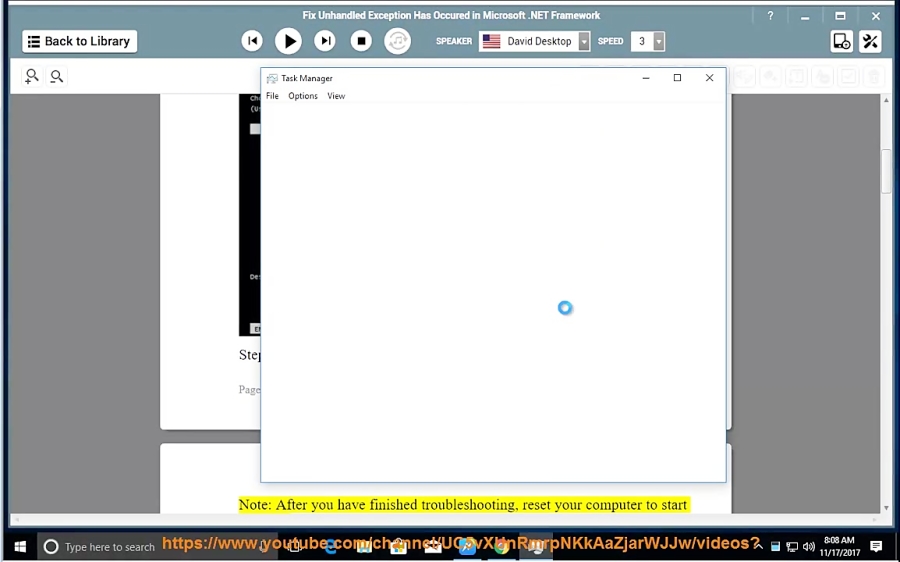
Task: Open the help question mark
Action: [770, 16]
